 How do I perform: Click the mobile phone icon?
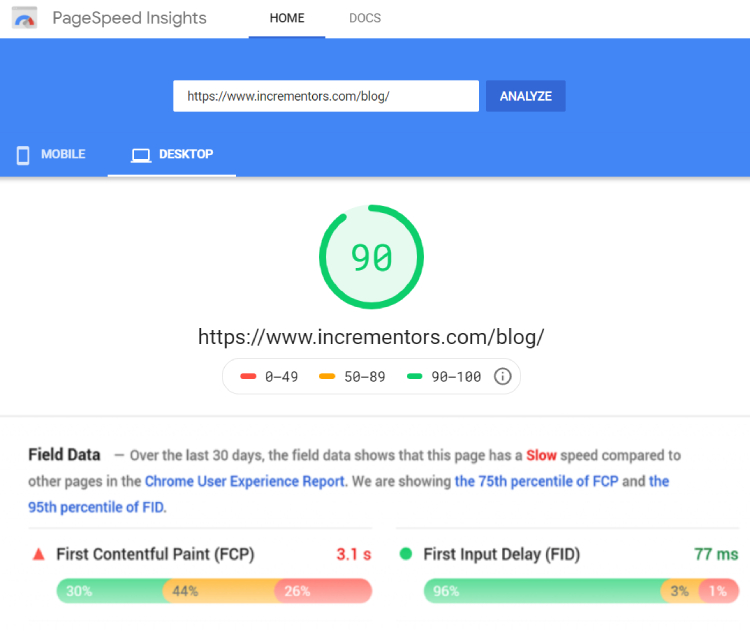23,155
